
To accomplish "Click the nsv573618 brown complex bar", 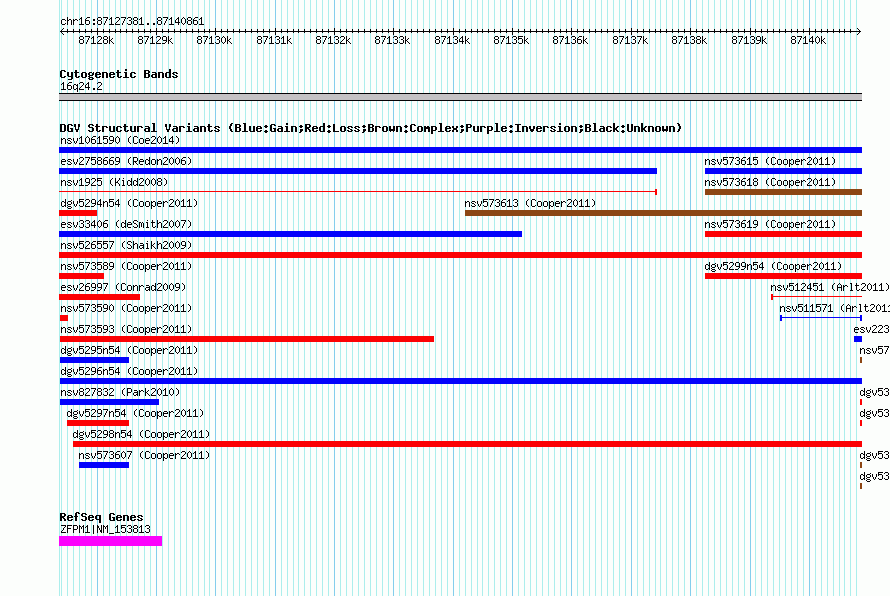I will (783, 192).
